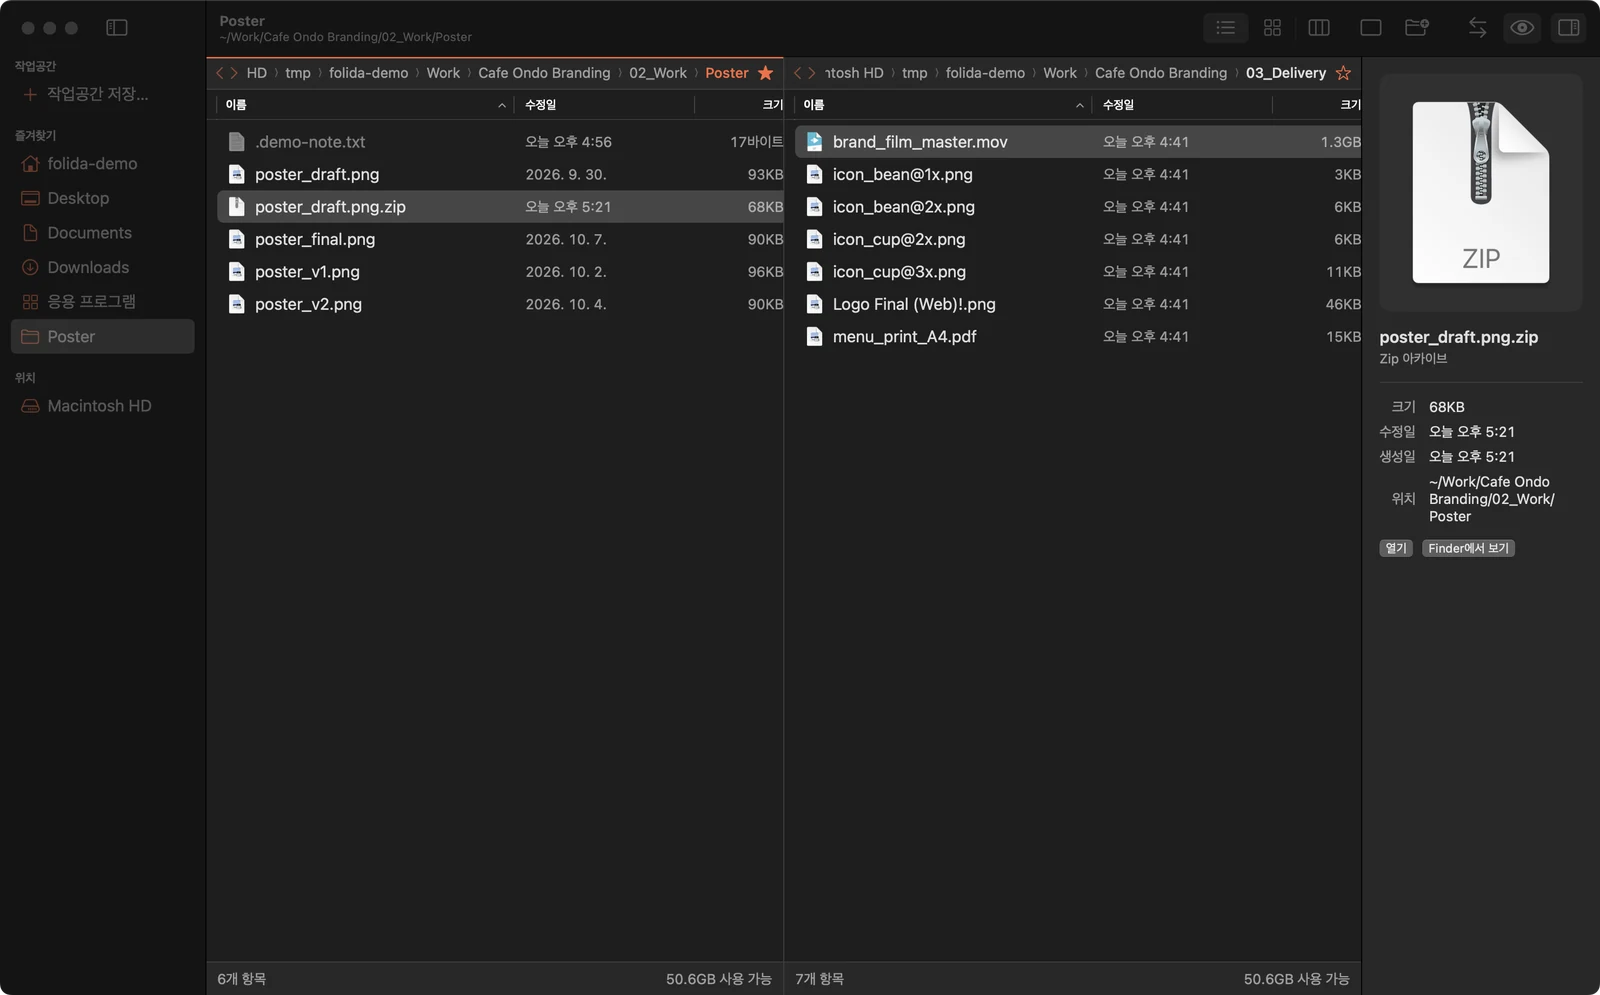This screenshot has width=1600, height=995.
Task: Click the plus icon for 작업공간 저장
Action: [30, 94]
